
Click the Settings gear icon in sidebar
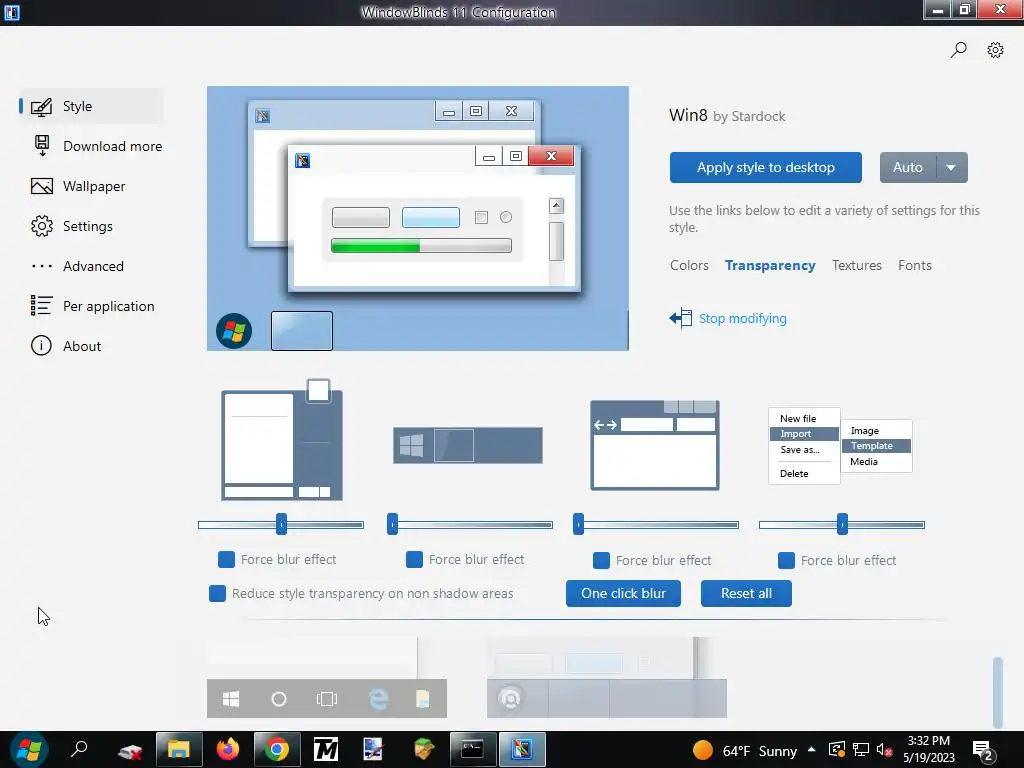[x=42, y=226]
